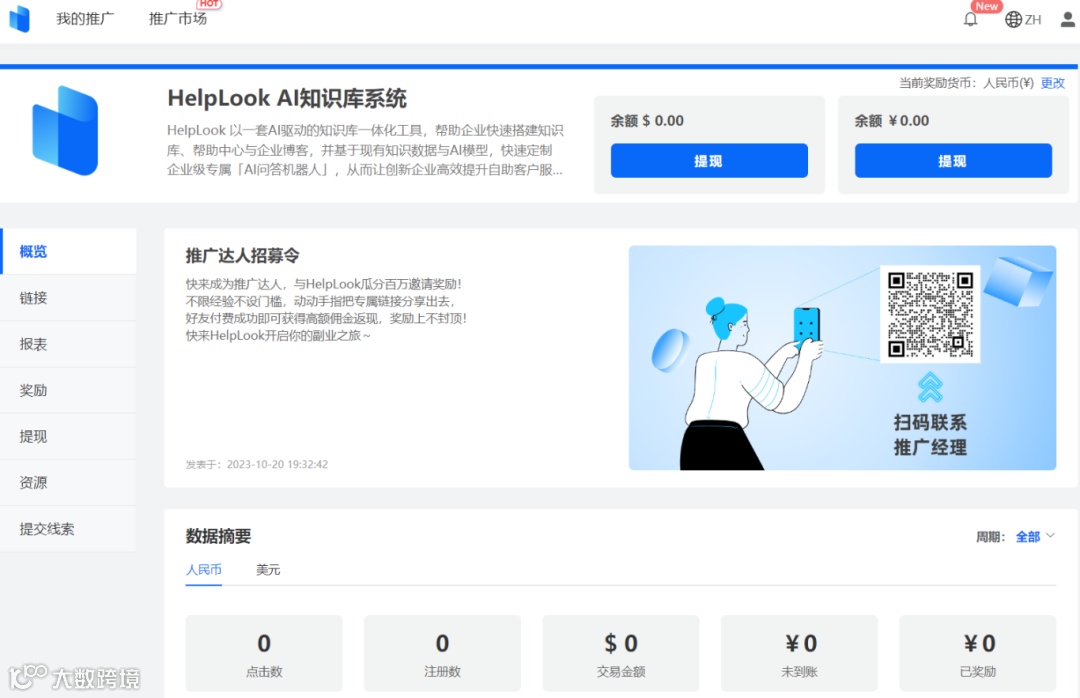The height and width of the screenshot is (698, 1080).
Task: Click the HelpLook logo in the top-left corner
Action: (x=19, y=19)
